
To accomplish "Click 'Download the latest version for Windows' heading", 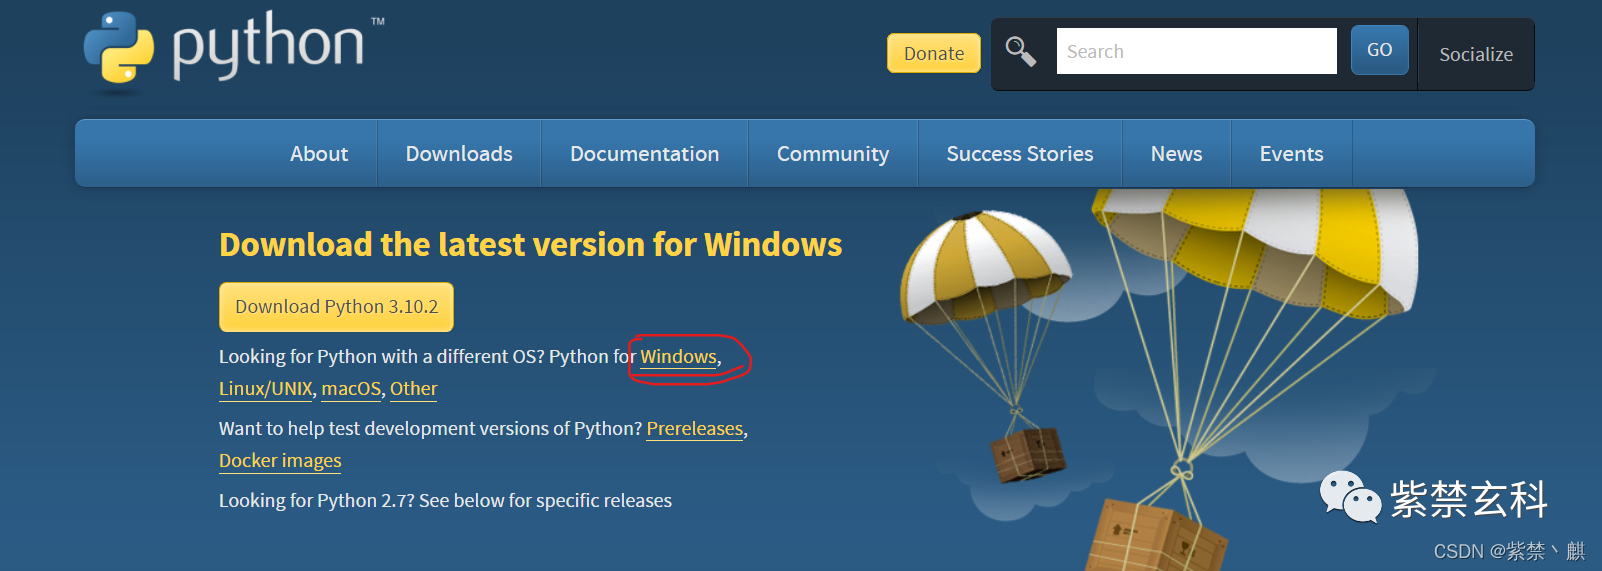I will tap(530, 245).
